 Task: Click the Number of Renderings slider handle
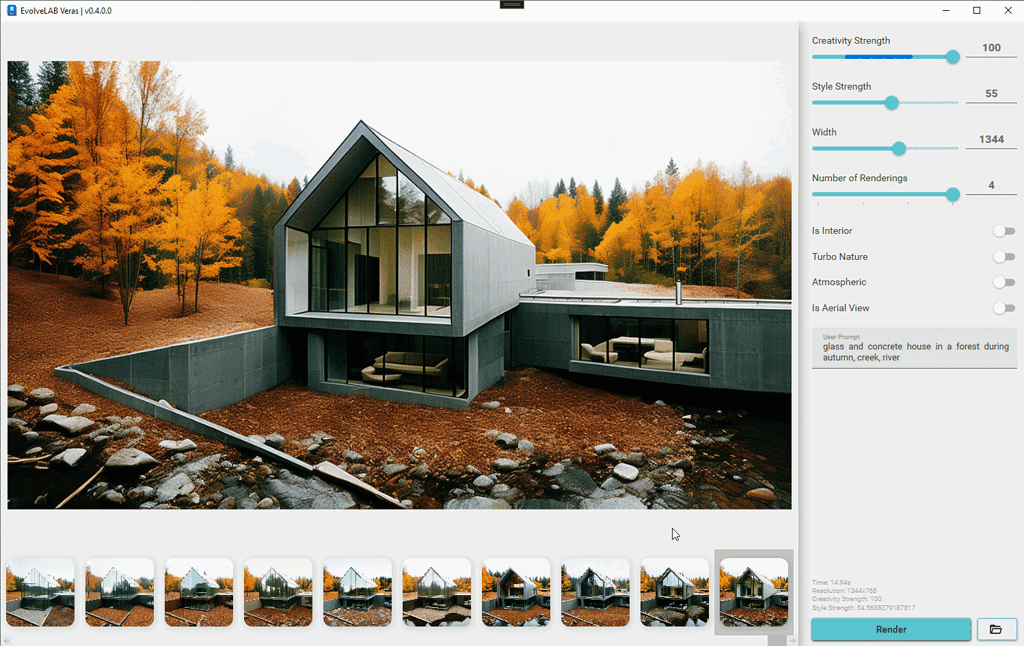952,195
